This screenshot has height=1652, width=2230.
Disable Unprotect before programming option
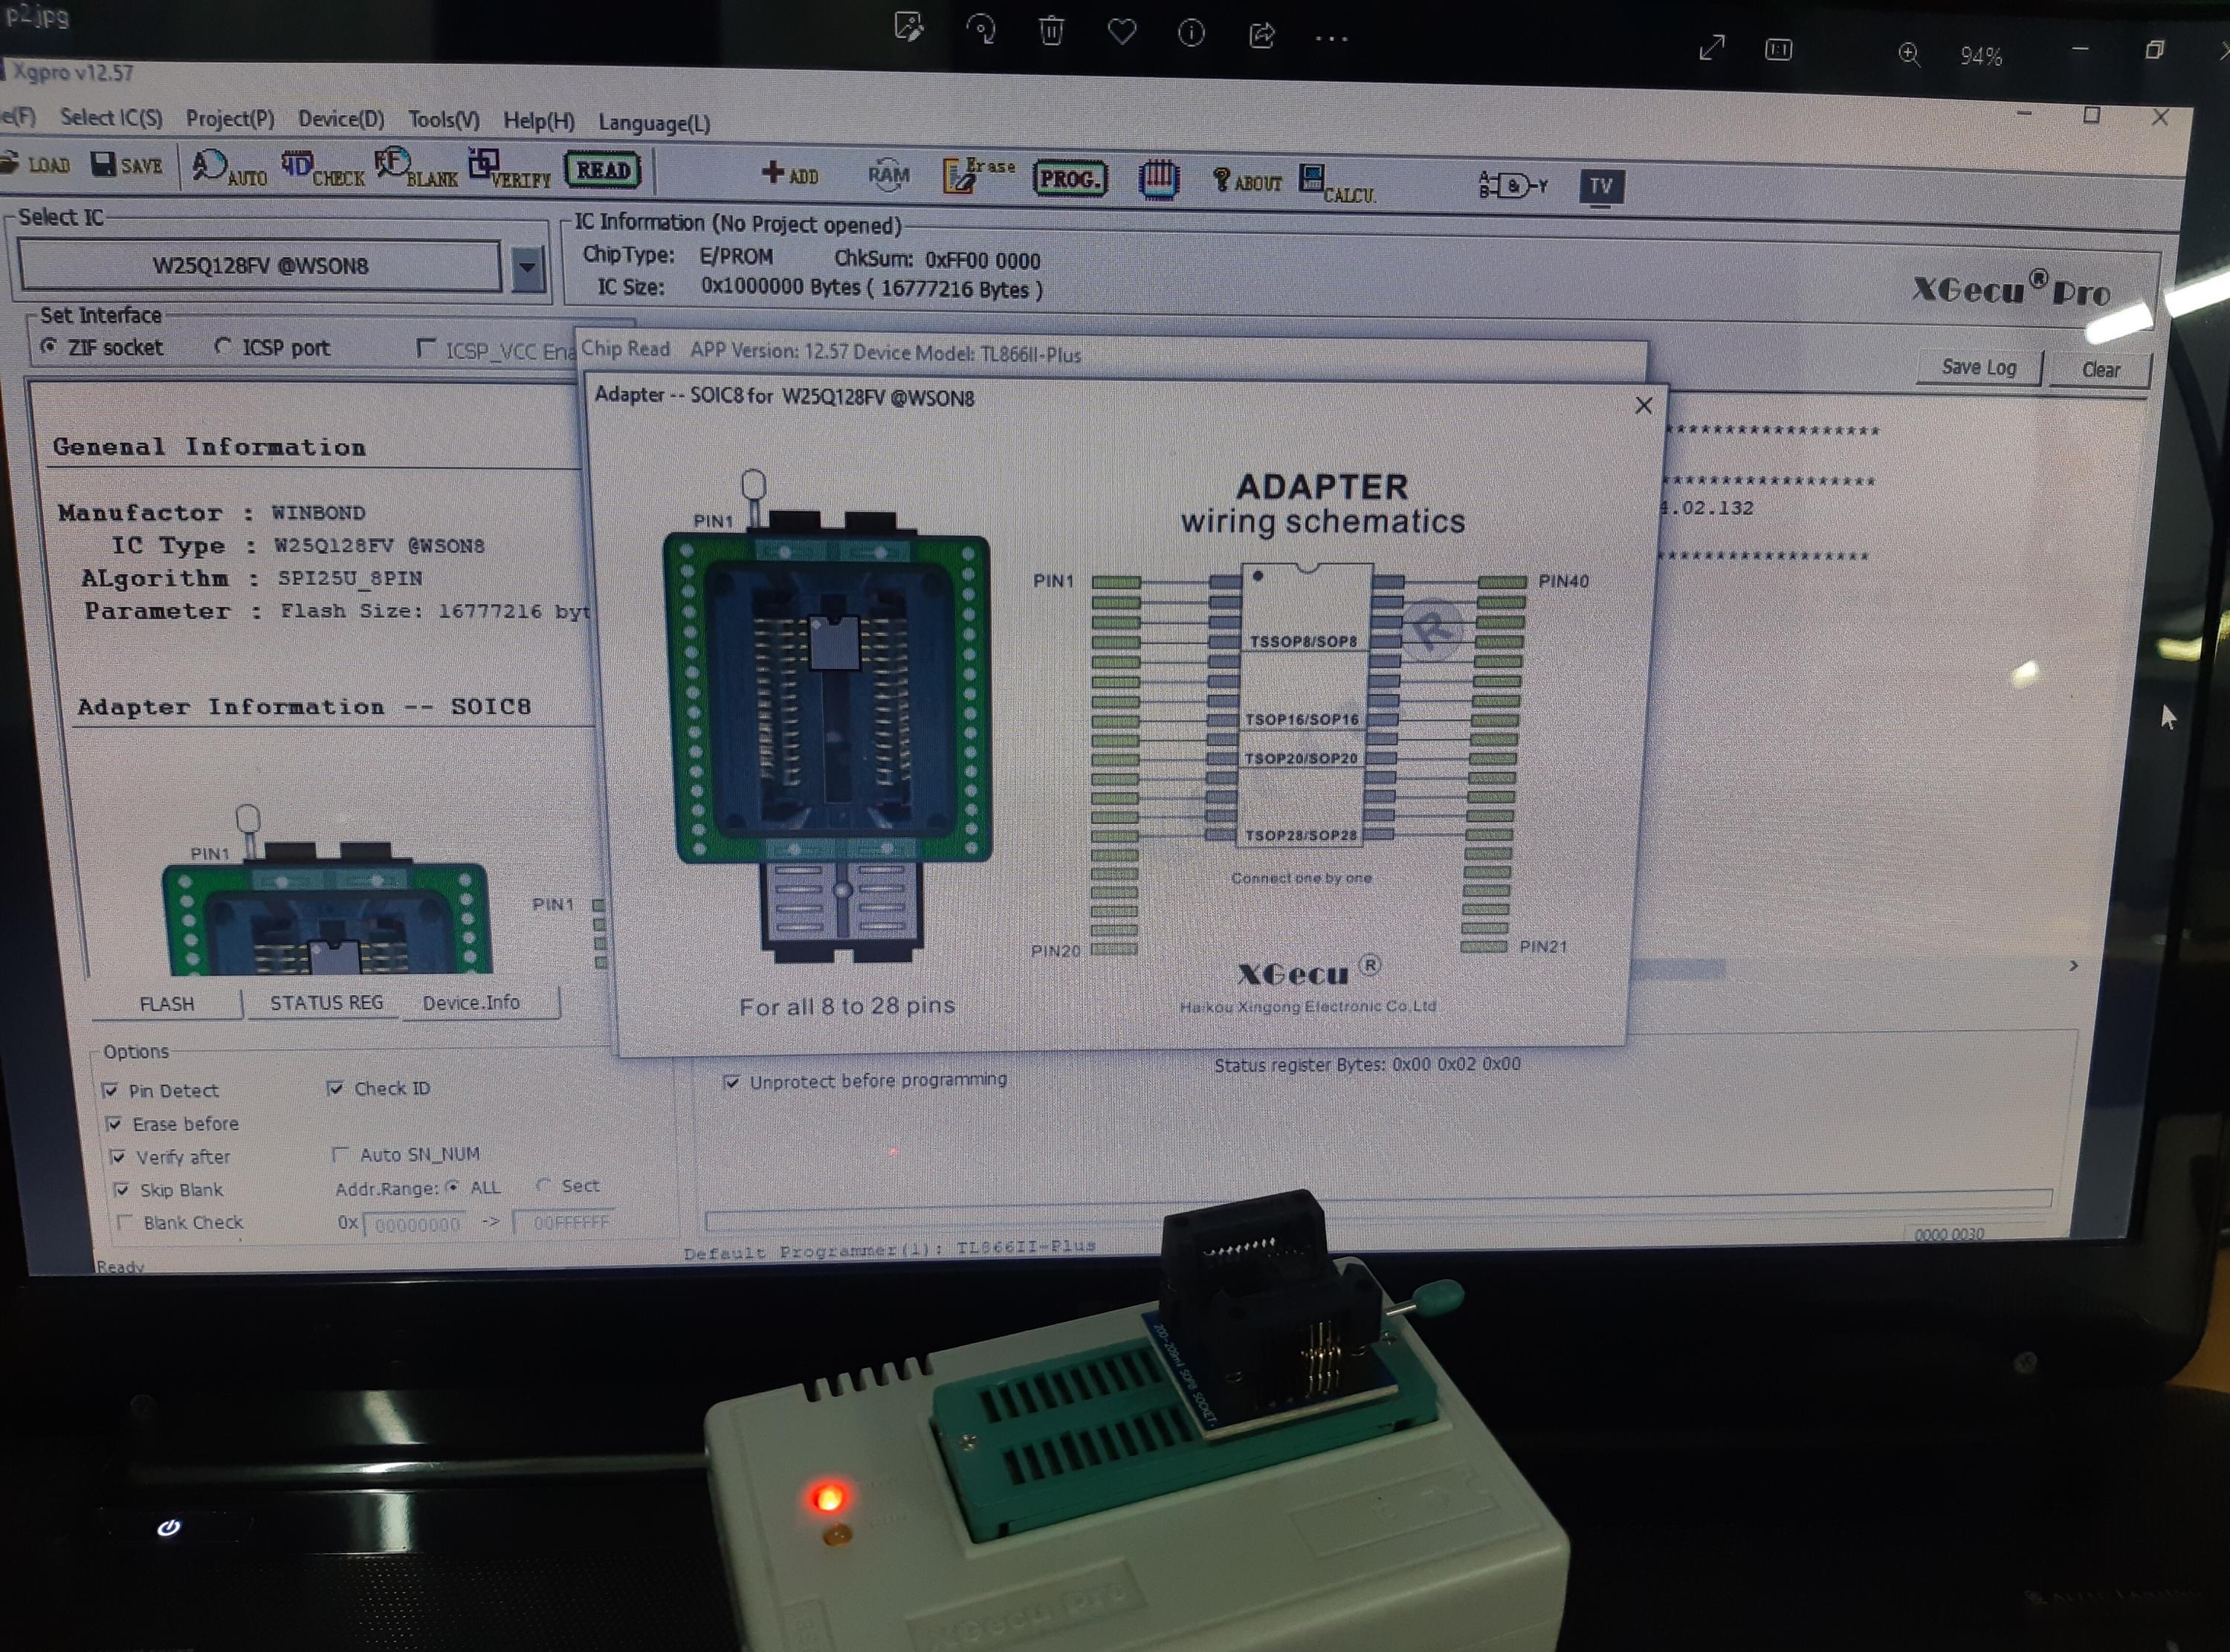pyautogui.click(x=732, y=1082)
